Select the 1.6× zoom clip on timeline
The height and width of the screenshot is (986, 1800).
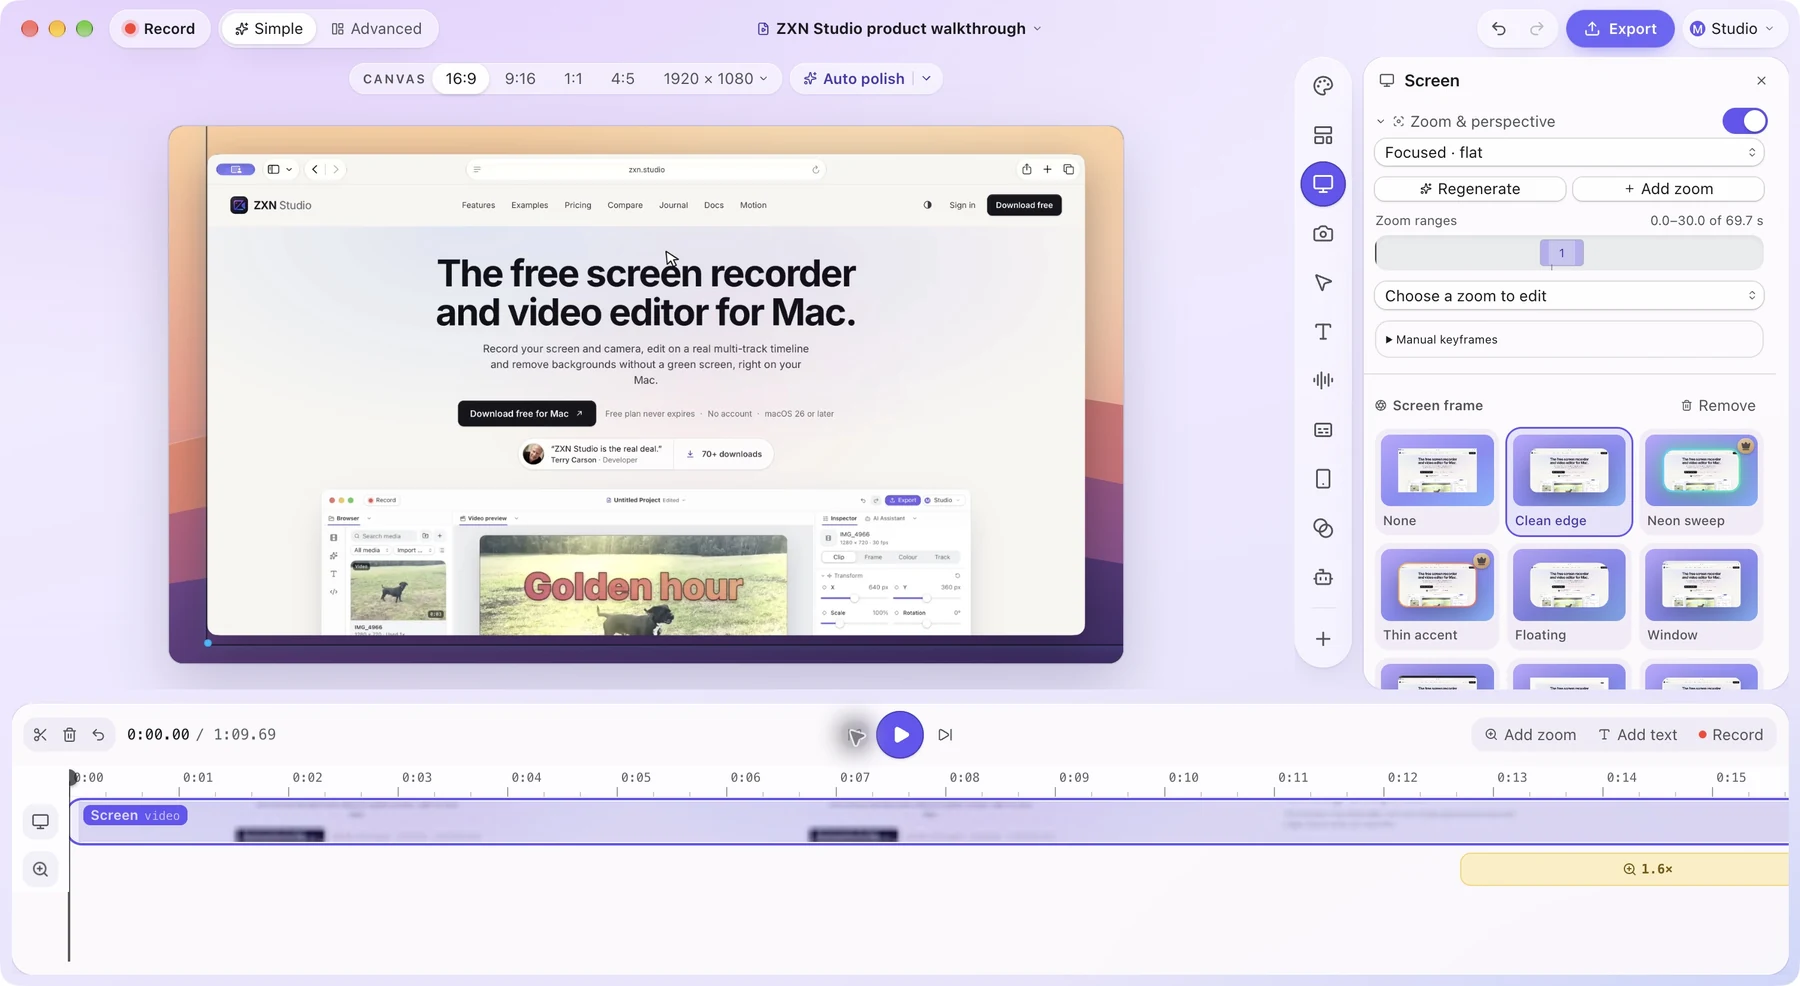pos(1624,869)
